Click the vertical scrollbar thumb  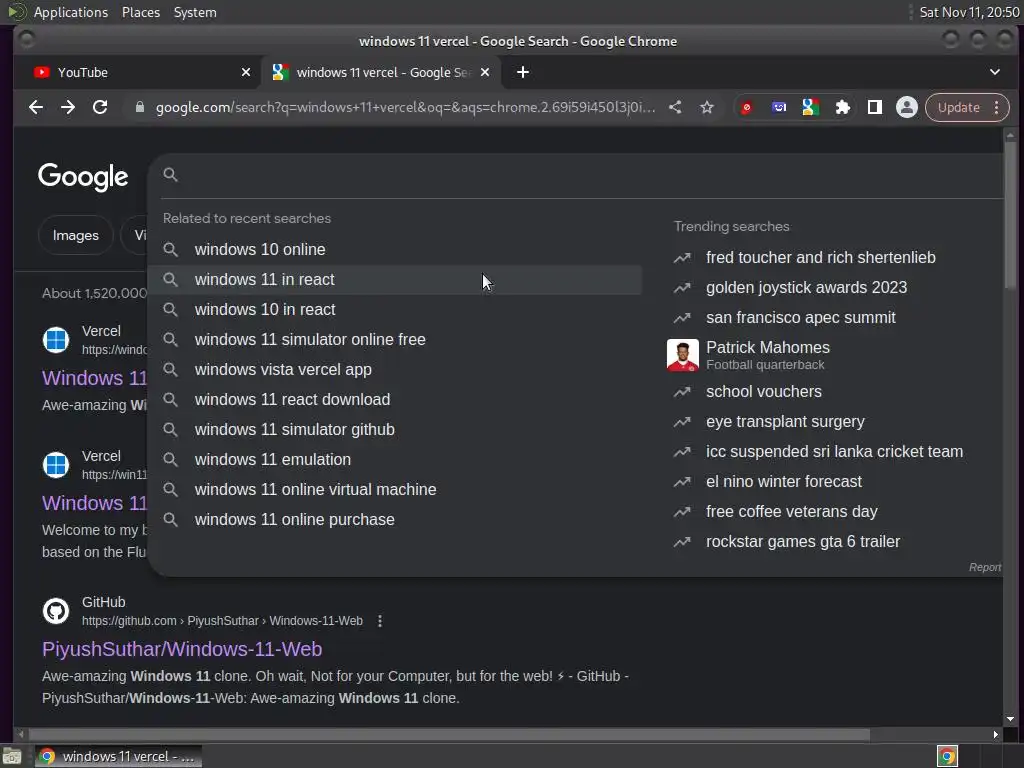(1010, 216)
